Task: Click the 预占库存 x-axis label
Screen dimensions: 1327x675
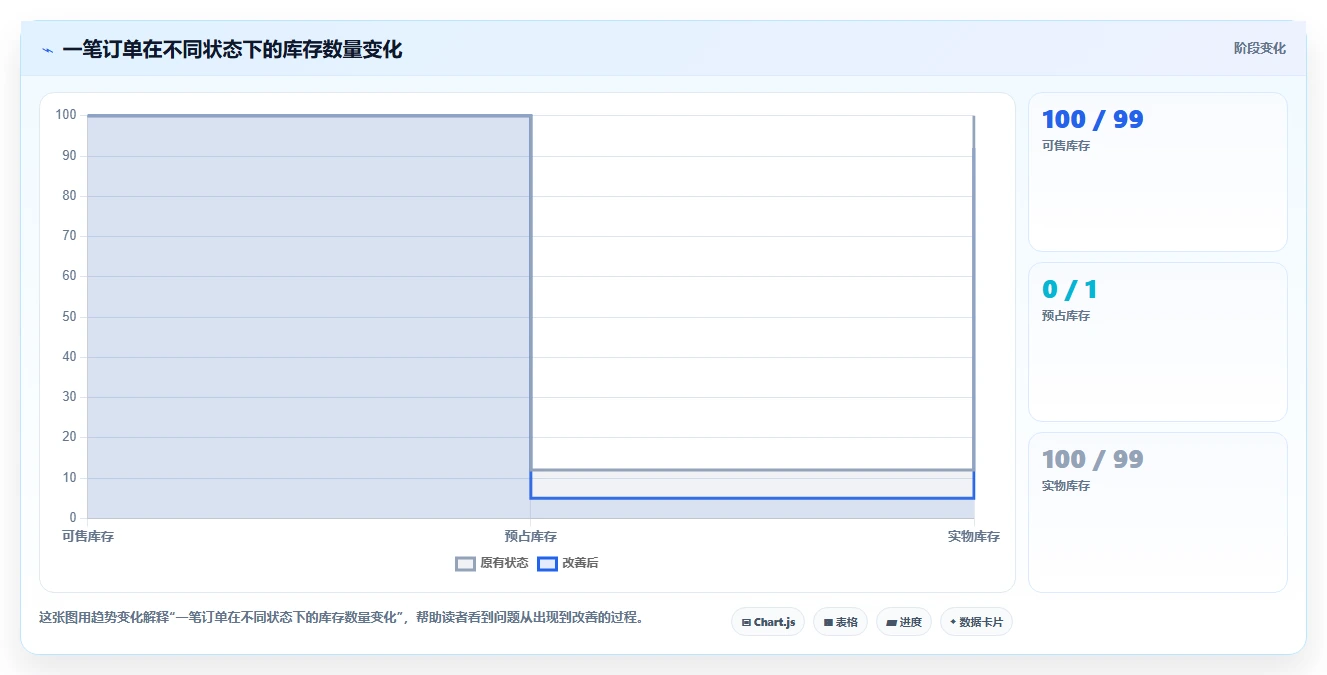Action: click(531, 536)
